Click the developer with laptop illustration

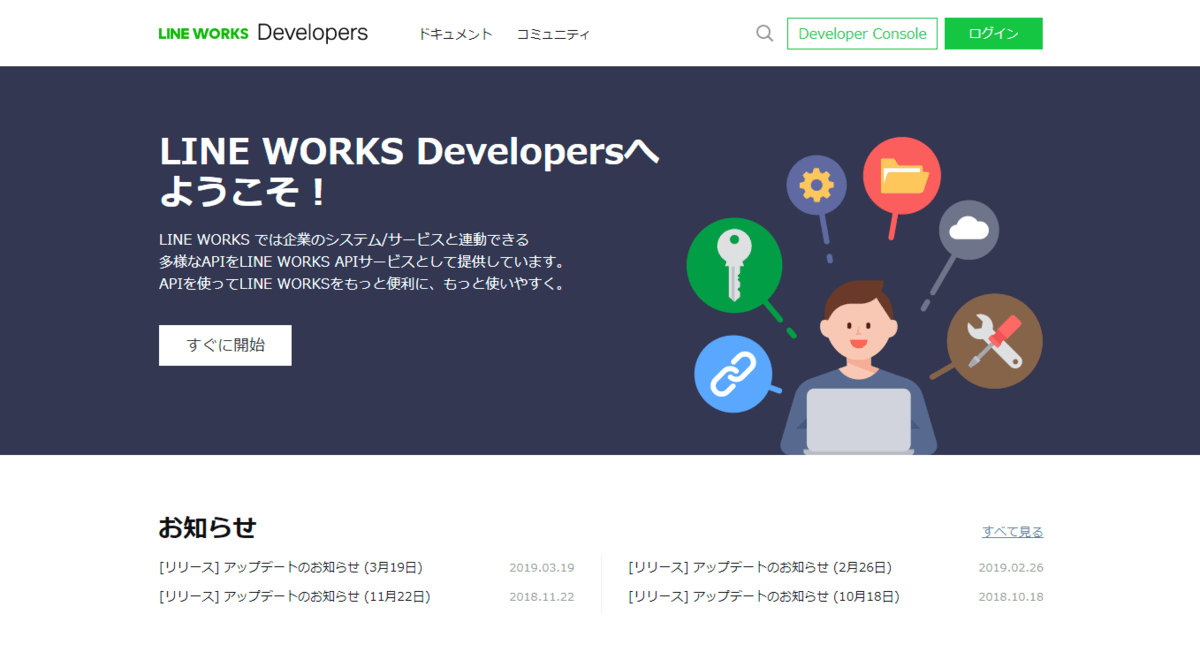pos(858,368)
